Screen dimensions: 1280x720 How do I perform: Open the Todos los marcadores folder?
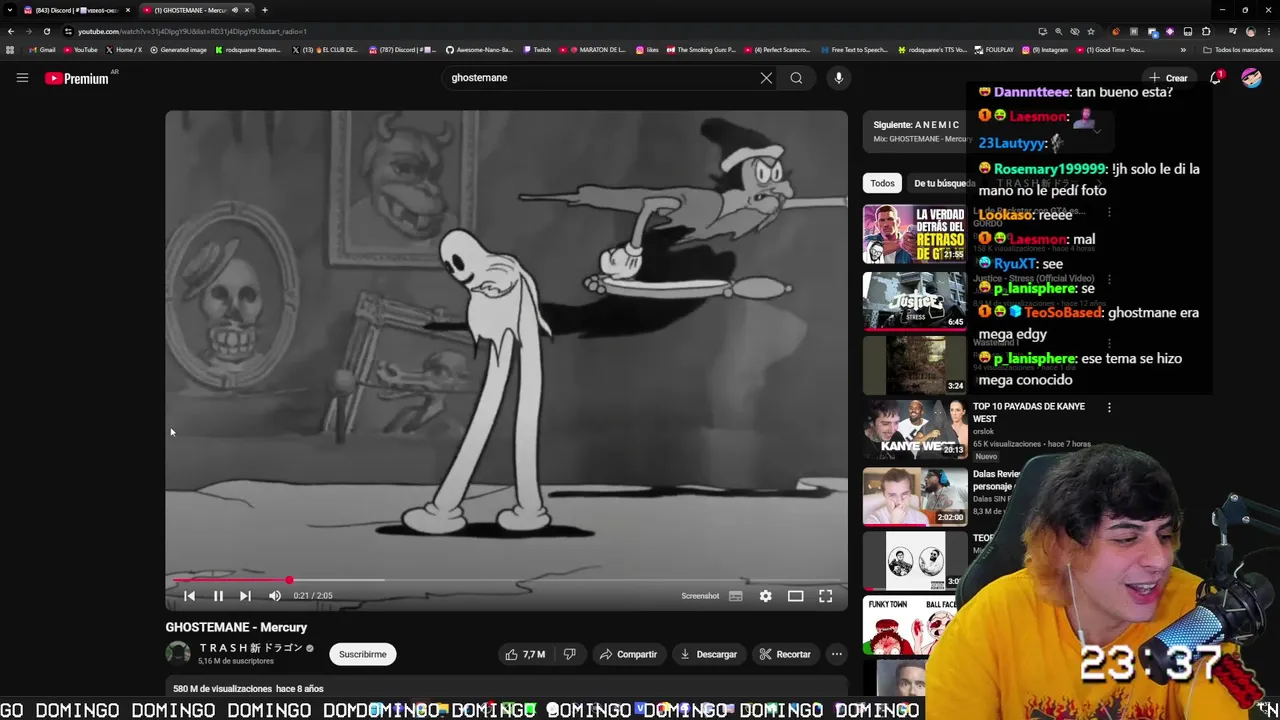[x=1238, y=50]
